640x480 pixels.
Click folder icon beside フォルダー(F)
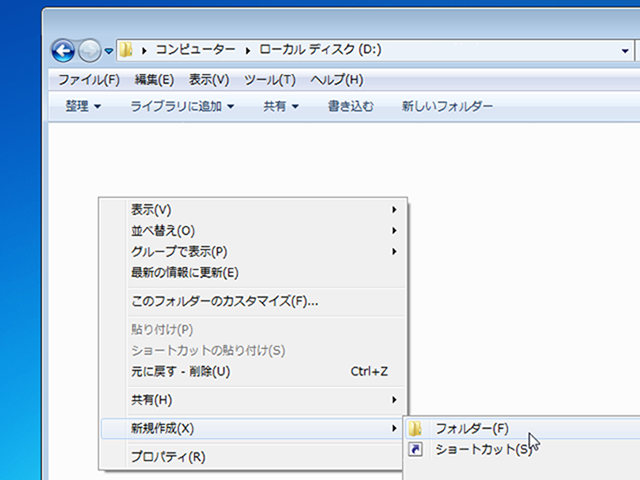click(415, 429)
